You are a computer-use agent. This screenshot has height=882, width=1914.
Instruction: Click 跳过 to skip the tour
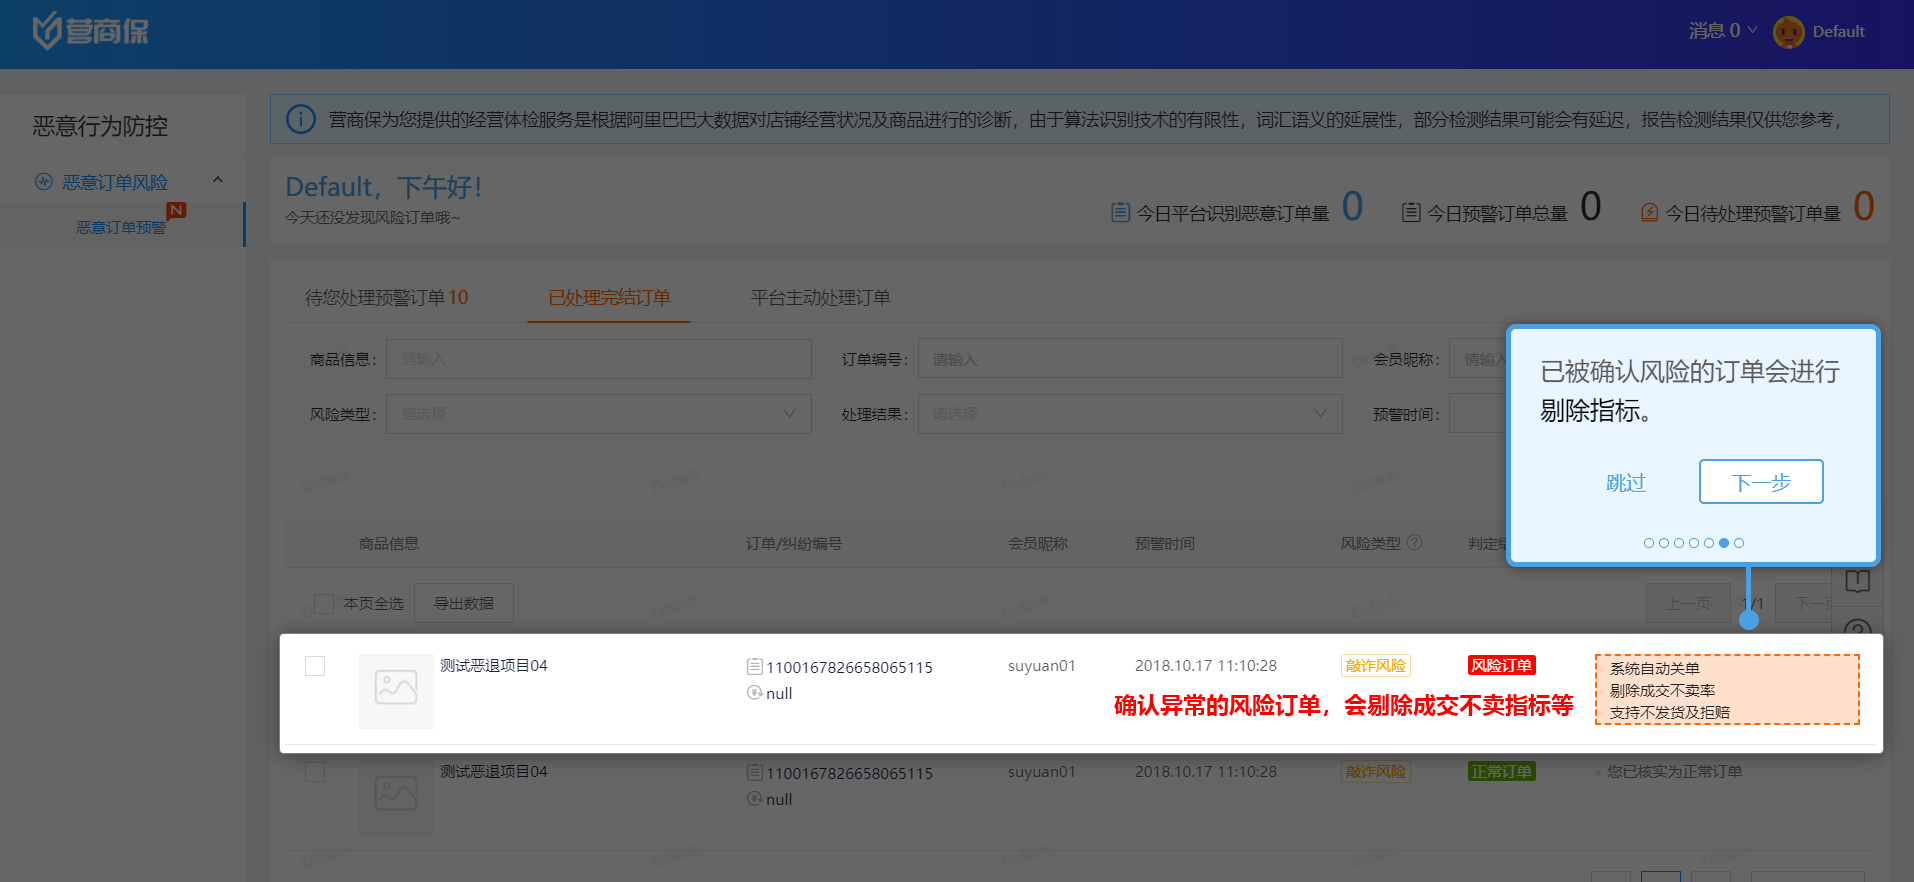pyautogui.click(x=1625, y=483)
